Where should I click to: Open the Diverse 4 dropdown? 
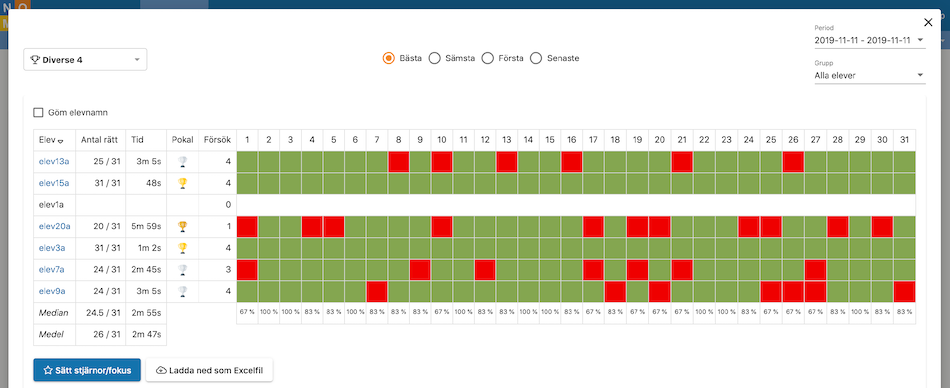pyautogui.click(x=85, y=59)
